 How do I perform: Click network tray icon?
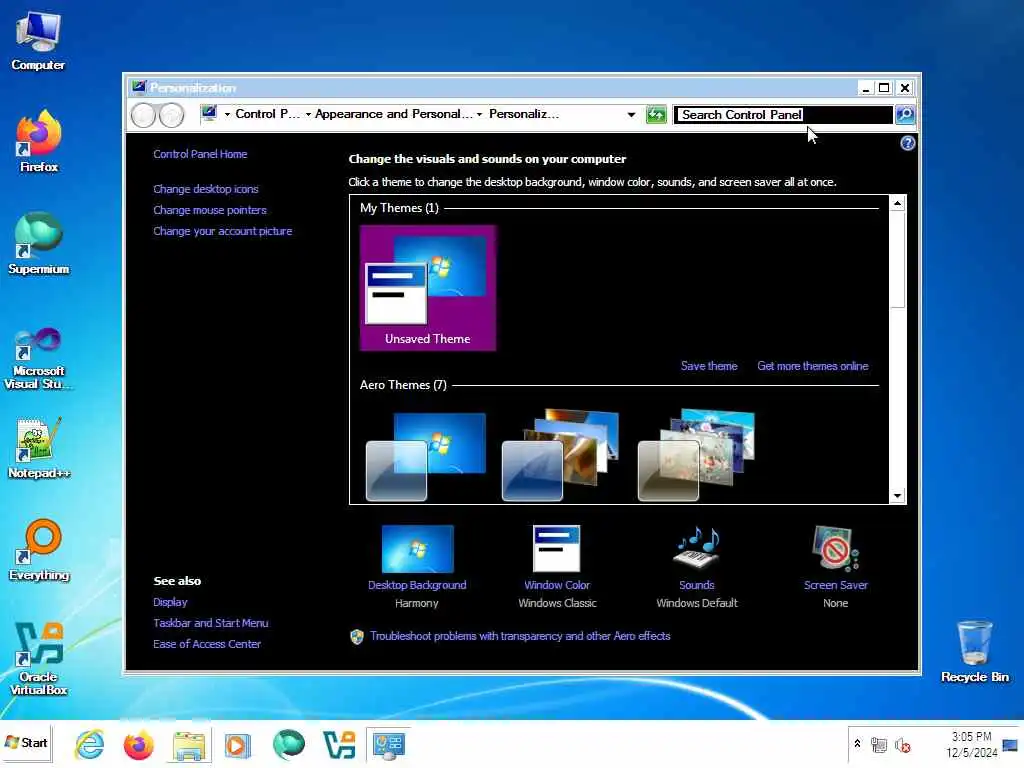(x=878, y=745)
